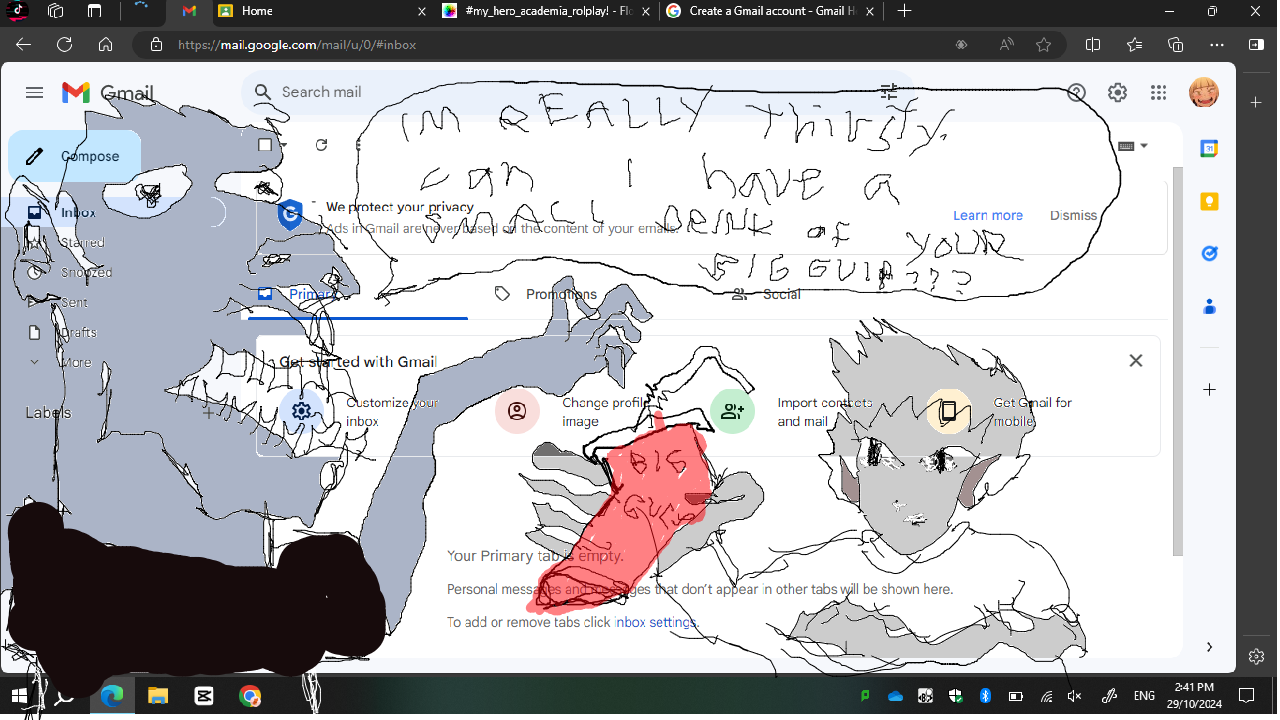Switch to the Social tab
Viewport: 1280px width, 720px height.
[x=781, y=294]
